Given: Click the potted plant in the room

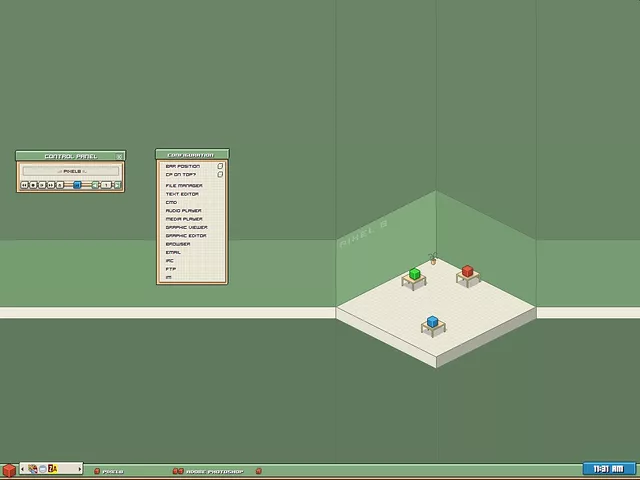Looking at the screenshot, I should point(433,260).
